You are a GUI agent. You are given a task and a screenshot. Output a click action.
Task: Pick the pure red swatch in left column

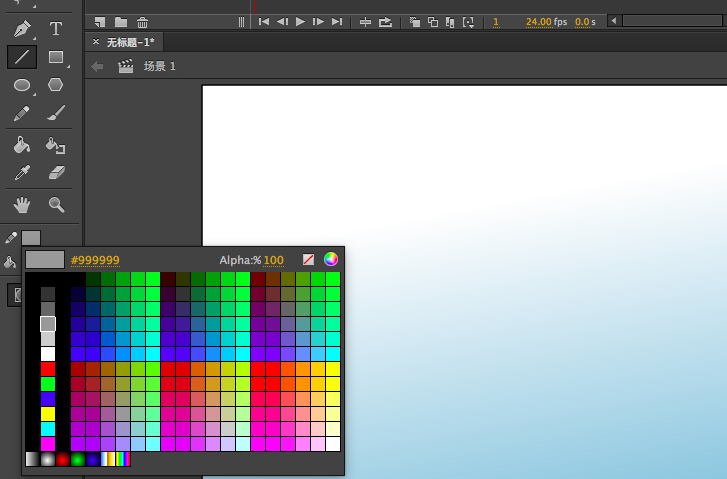pos(48,369)
